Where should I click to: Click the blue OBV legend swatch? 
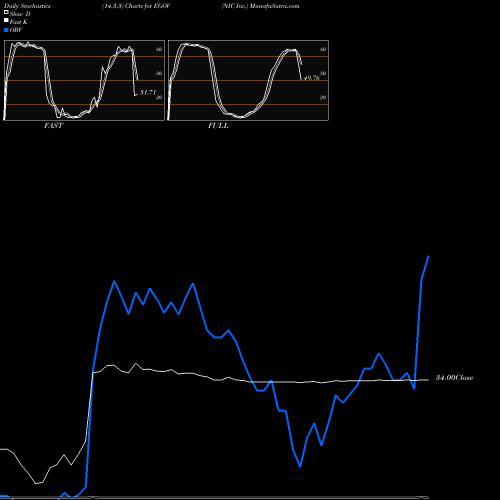6,30
